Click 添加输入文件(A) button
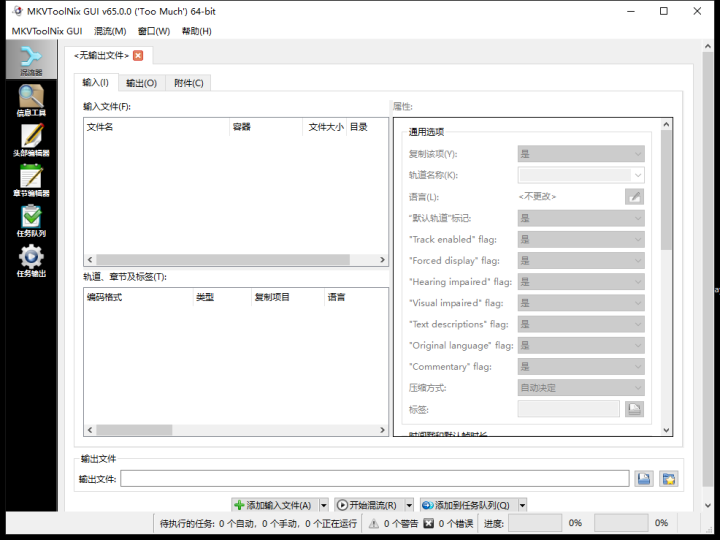Image resolution: width=720 pixels, height=540 pixels. [275, 505]
